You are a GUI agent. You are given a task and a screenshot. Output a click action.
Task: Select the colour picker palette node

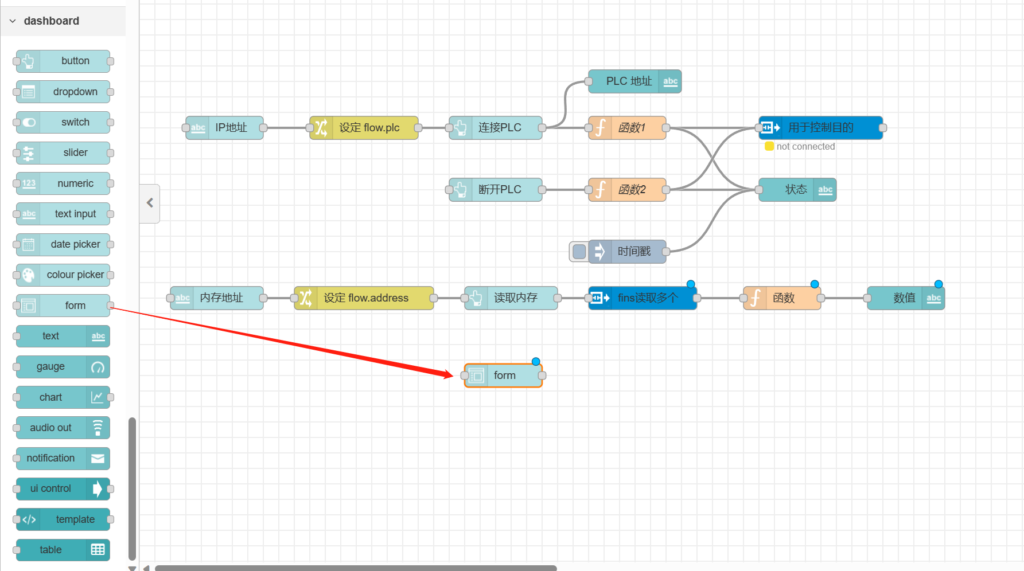[x=63, y=275]
